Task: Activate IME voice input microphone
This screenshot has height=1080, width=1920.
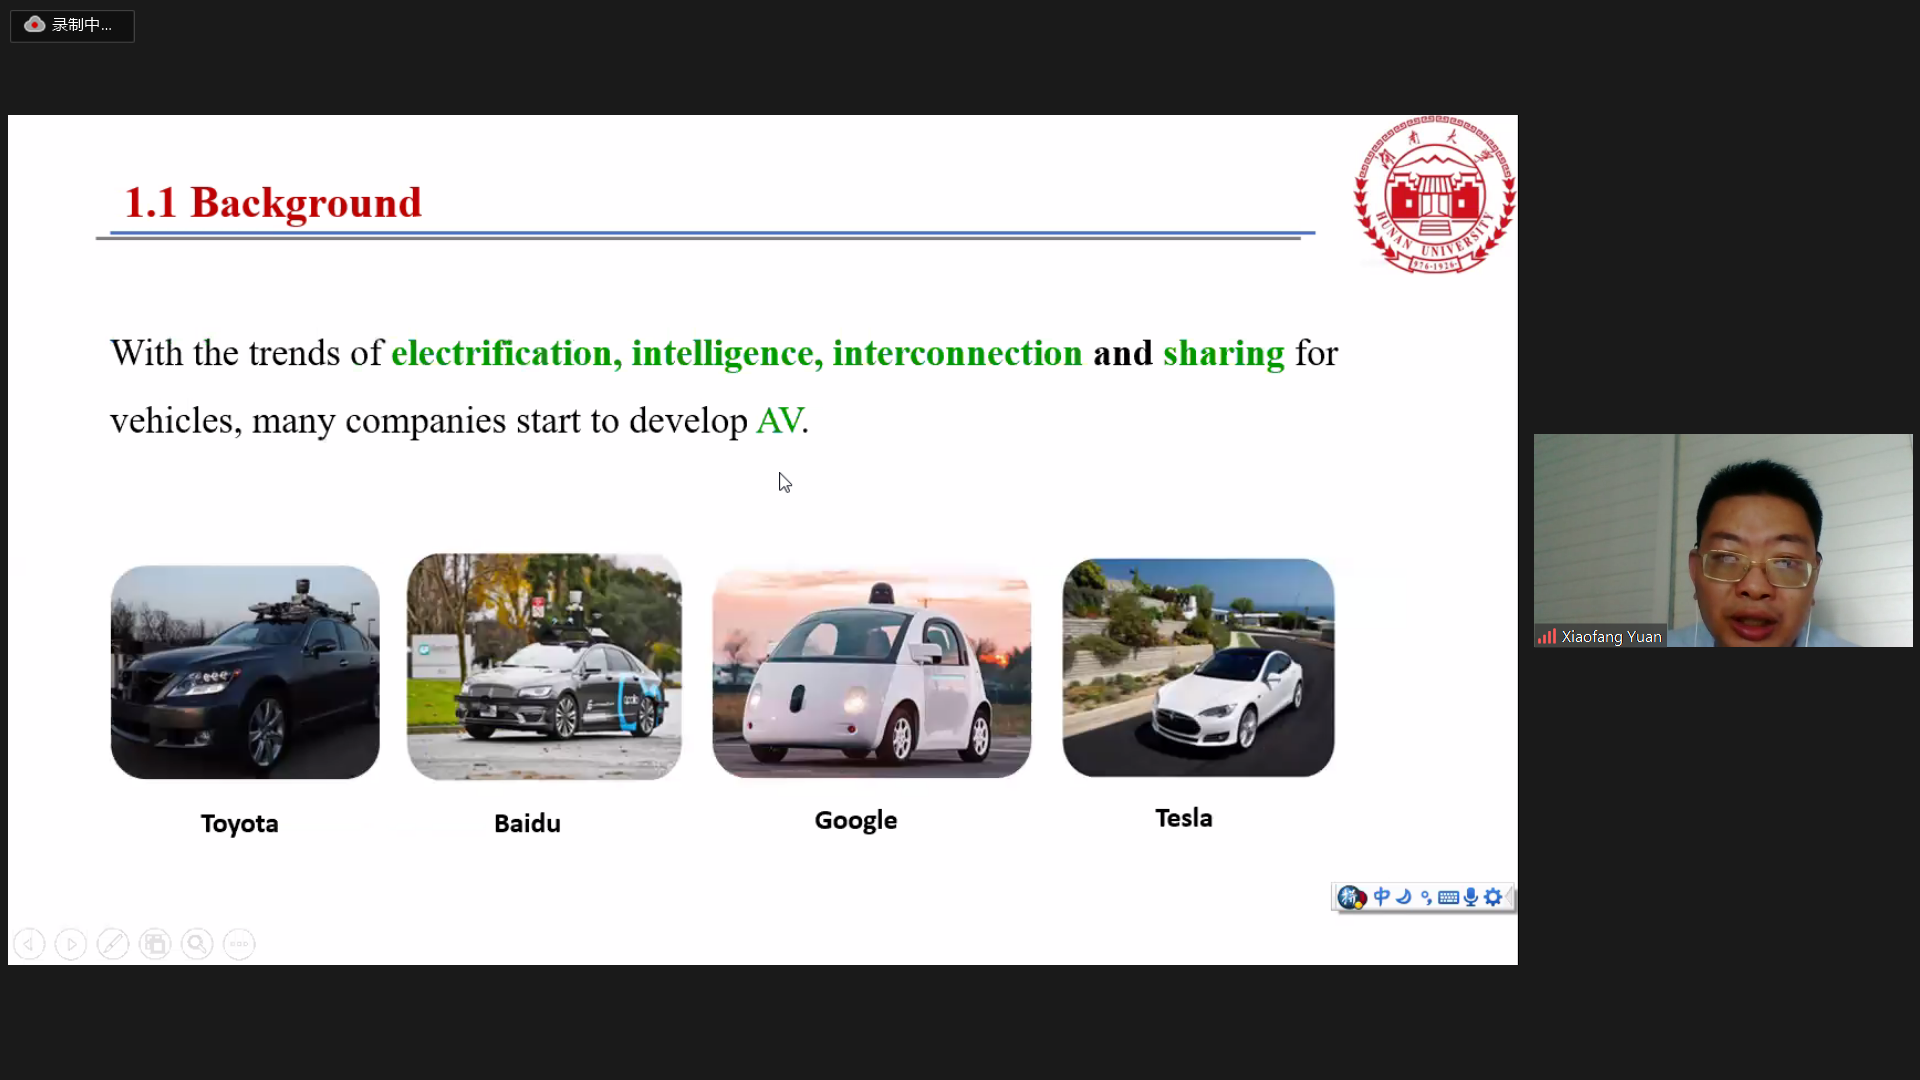Action: point(1471,897)
